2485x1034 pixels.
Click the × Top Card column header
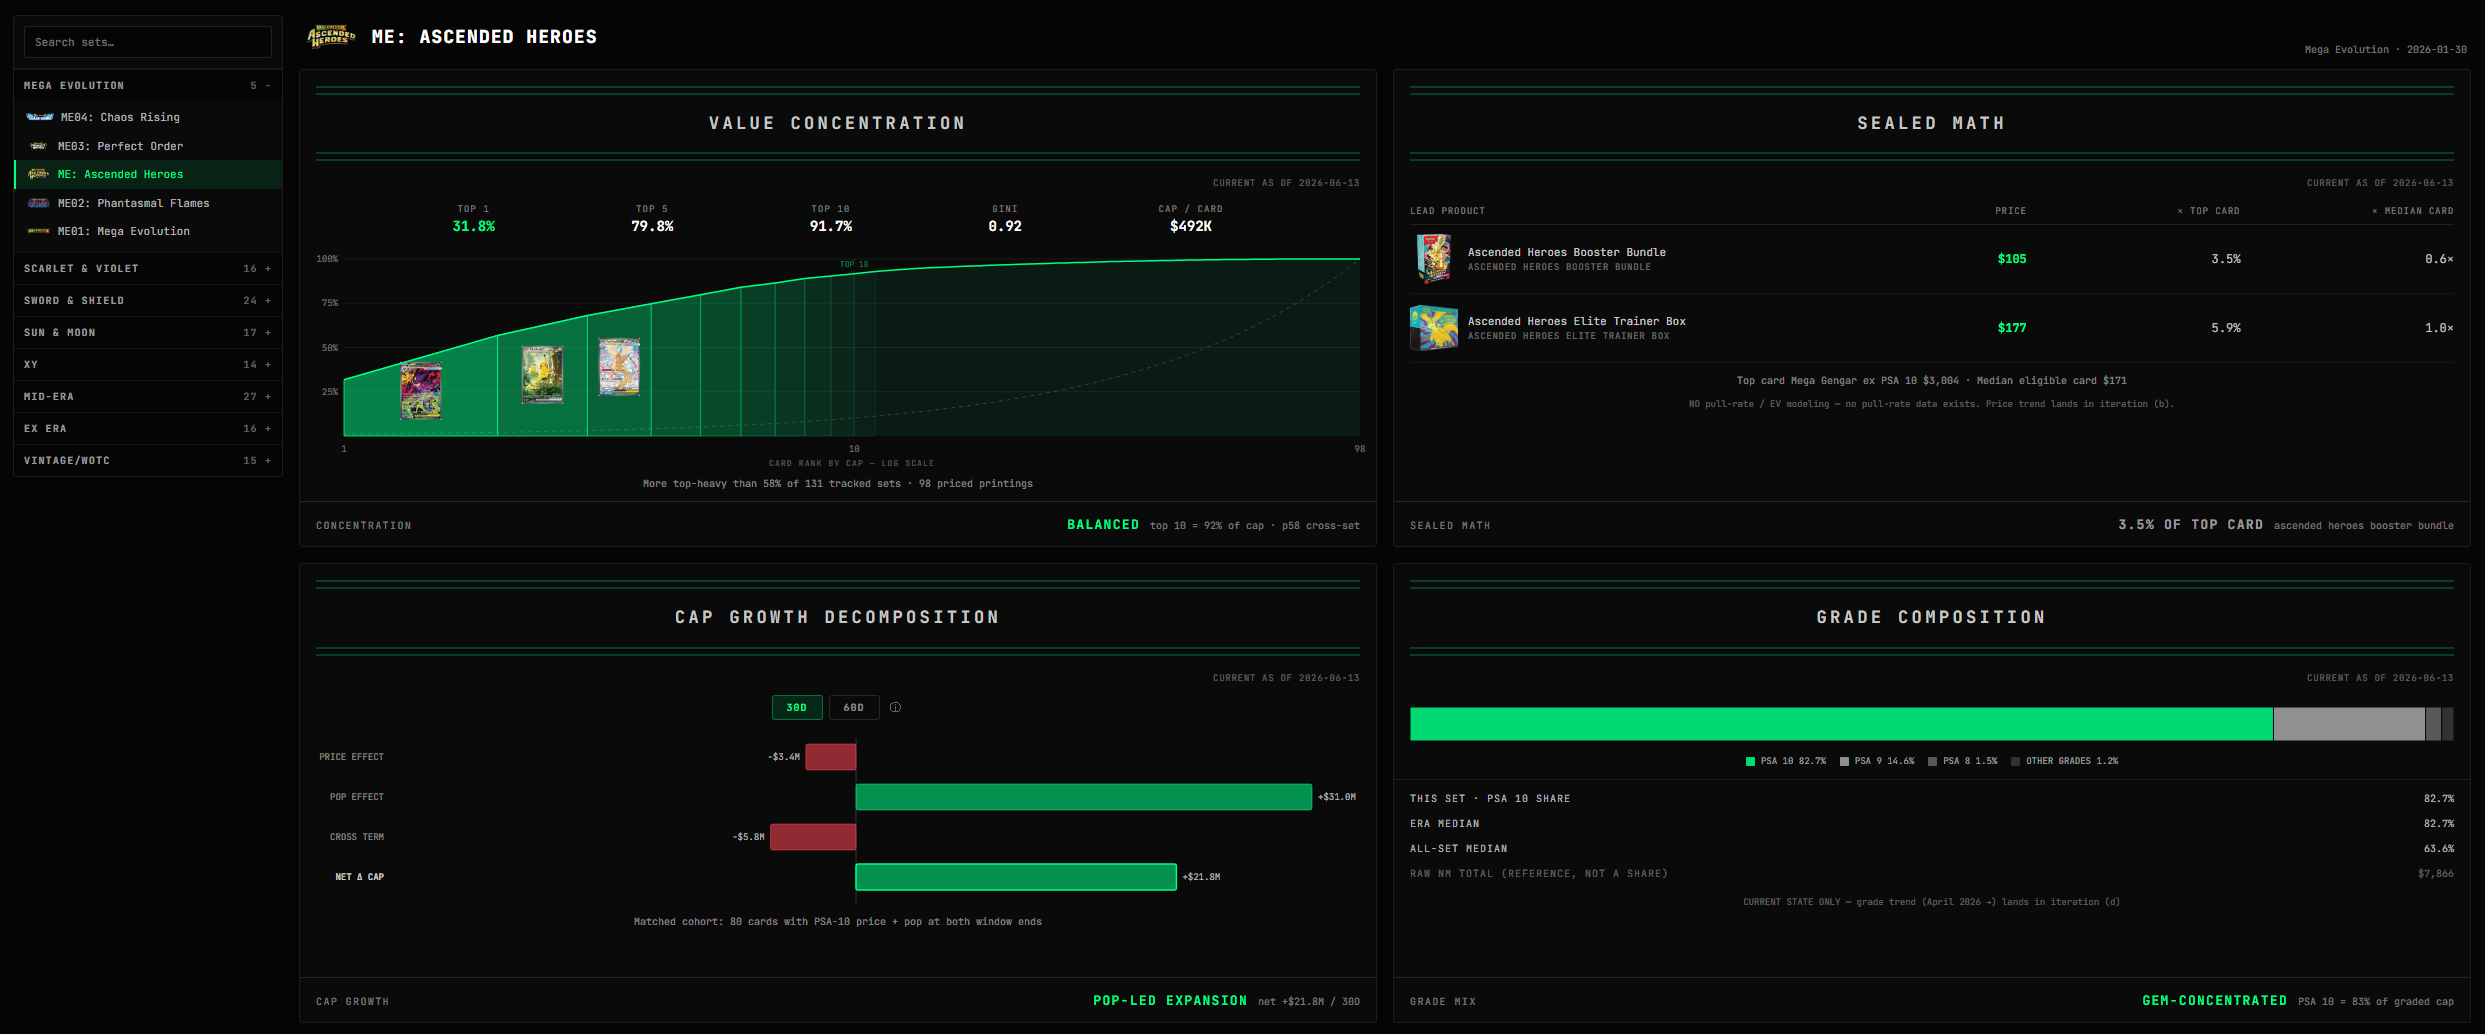(x=2208, y=211)
